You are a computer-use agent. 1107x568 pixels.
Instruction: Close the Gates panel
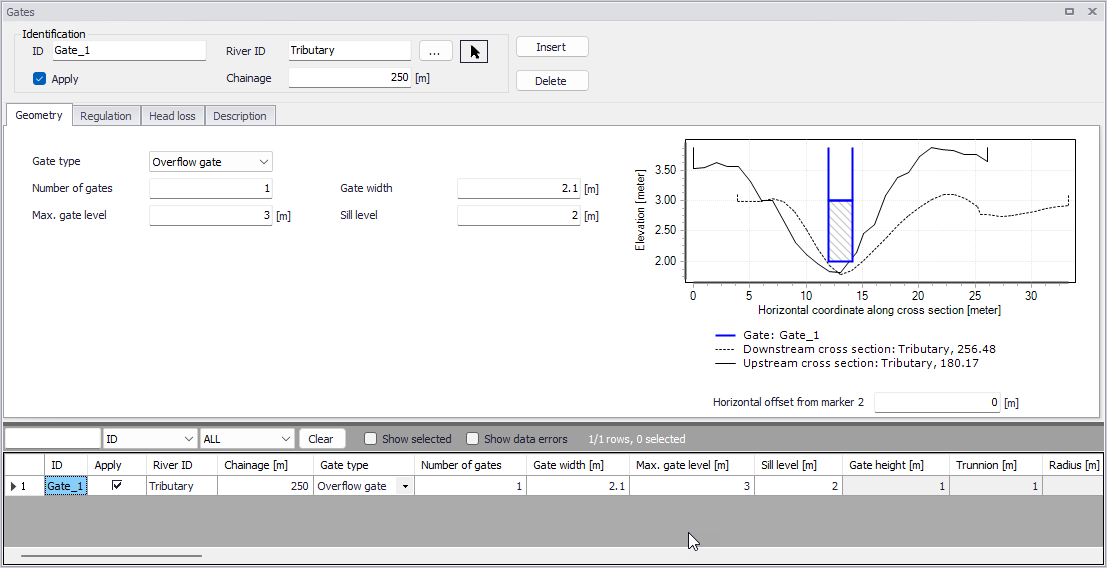pyautogui.click(x=1093, y=11)
